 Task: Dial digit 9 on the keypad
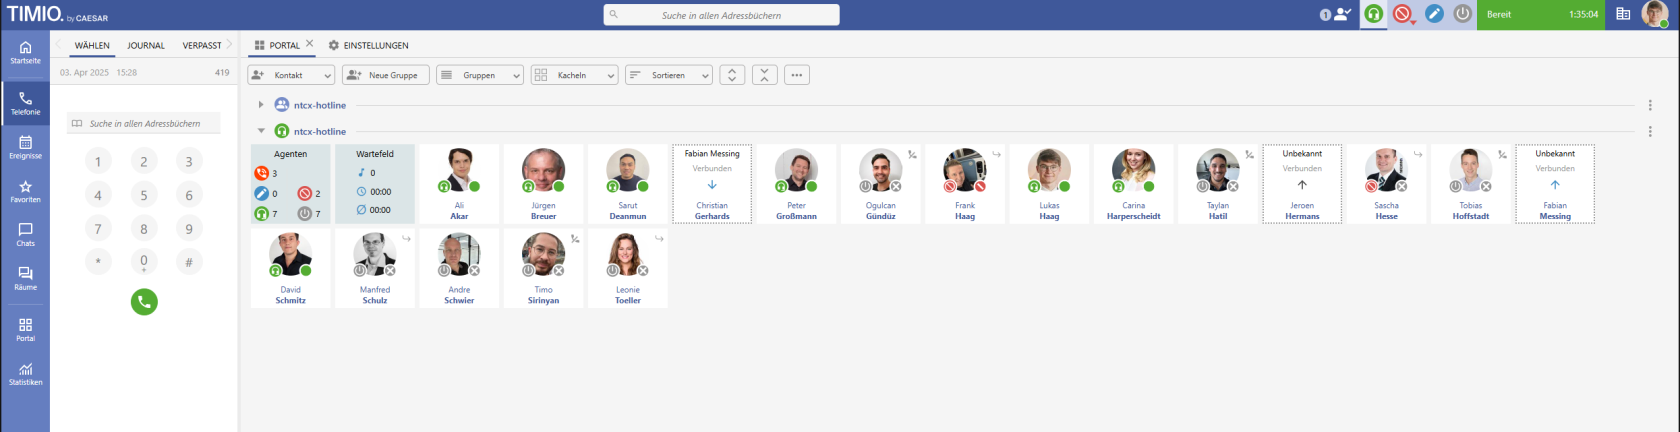pyautogui.click(x=189, y=229)
